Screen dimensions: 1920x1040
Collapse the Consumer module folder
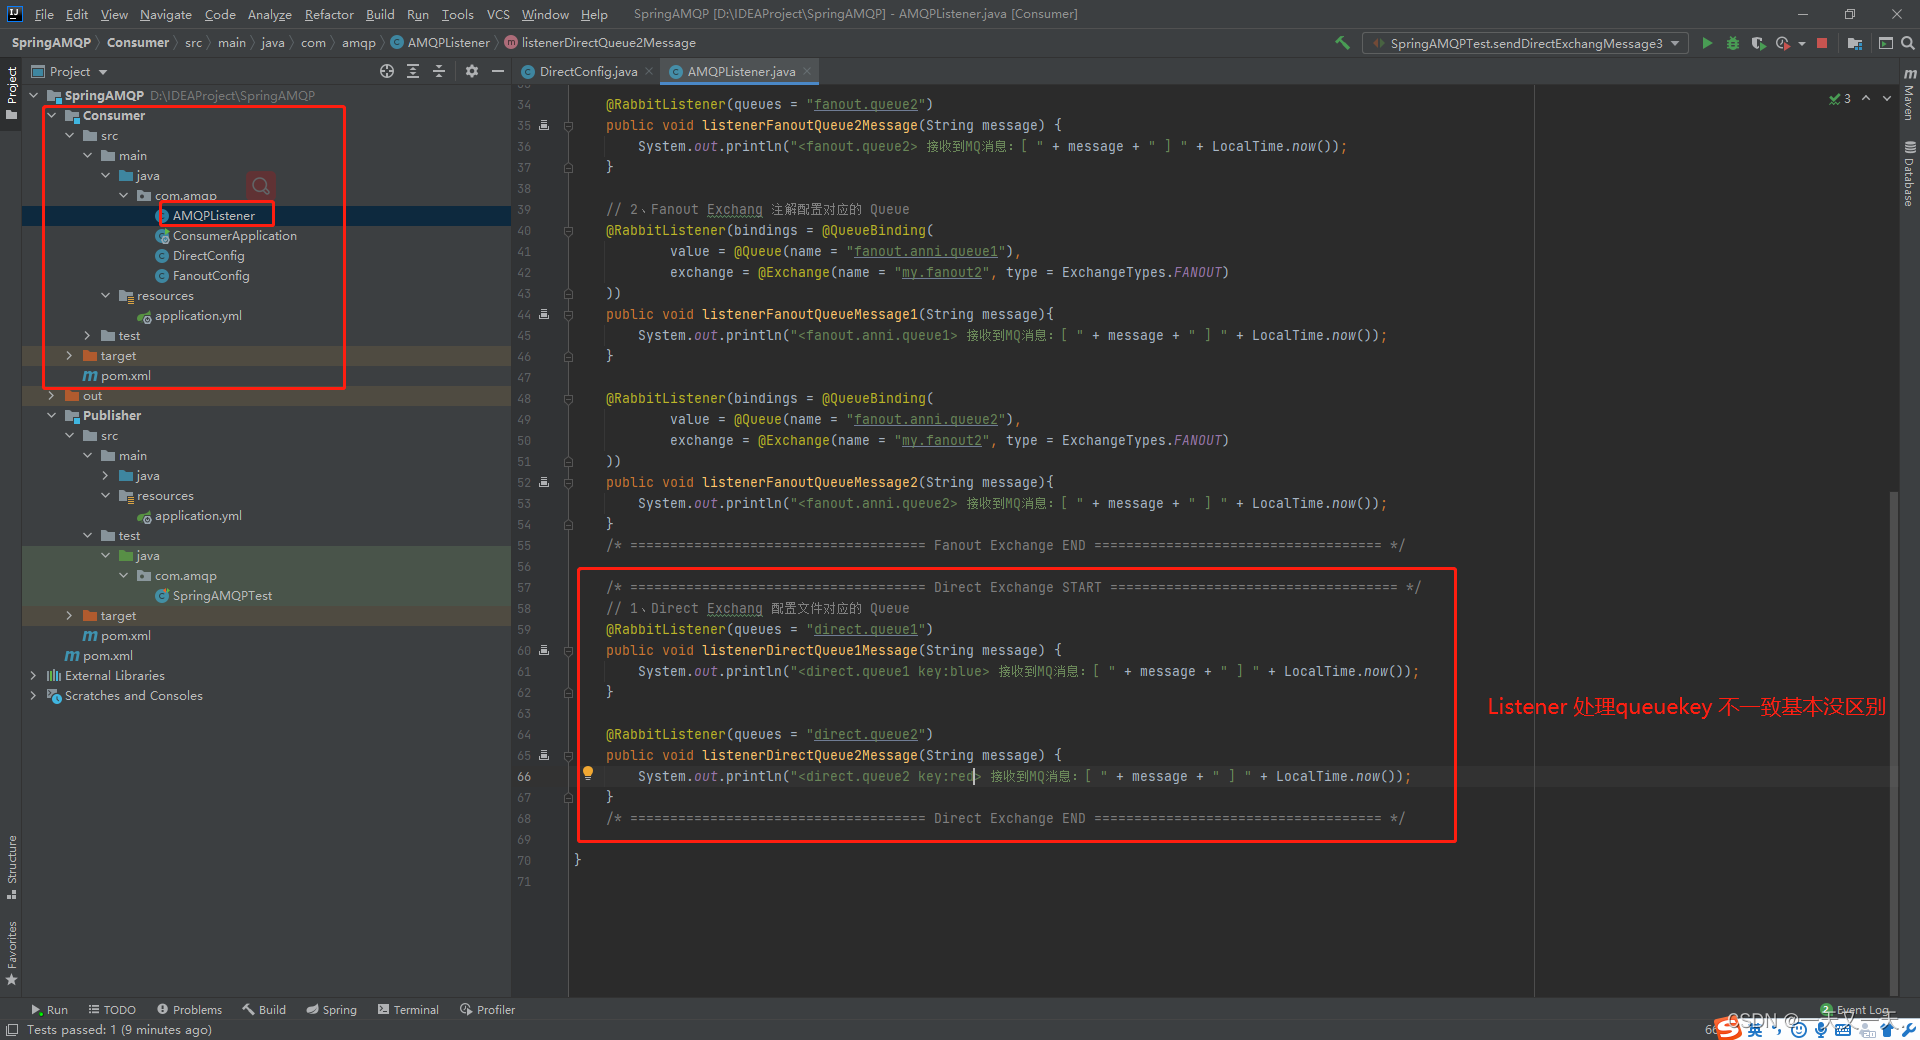(52, 116)
